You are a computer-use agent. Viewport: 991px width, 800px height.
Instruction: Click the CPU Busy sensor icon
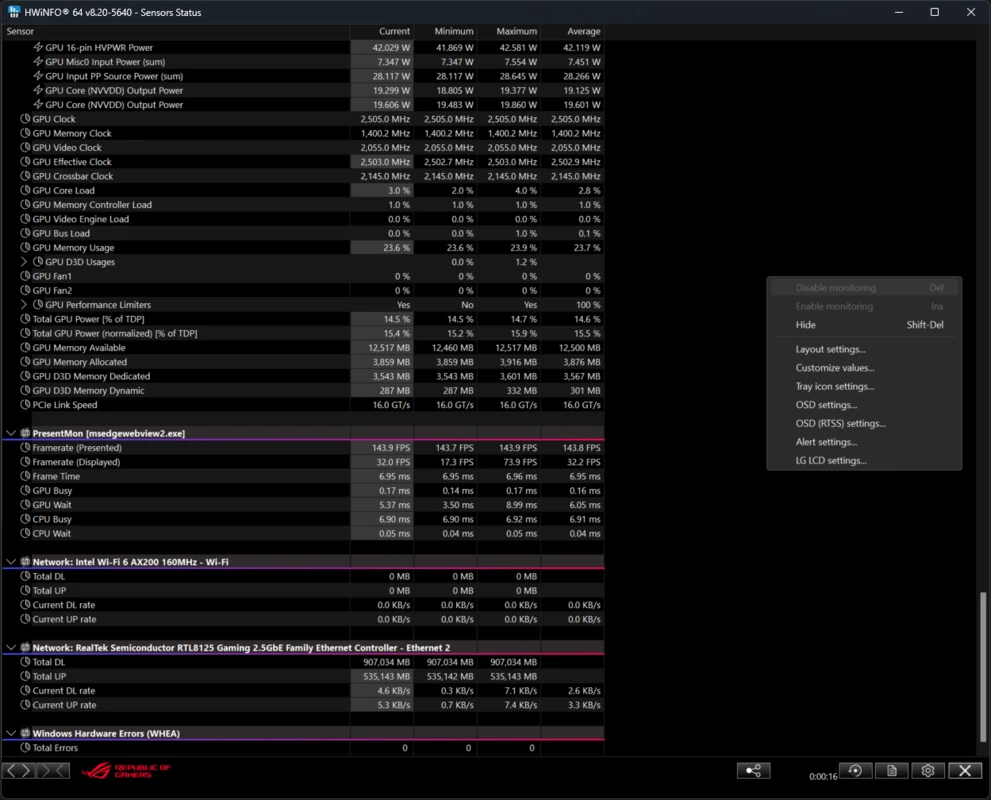25,519
